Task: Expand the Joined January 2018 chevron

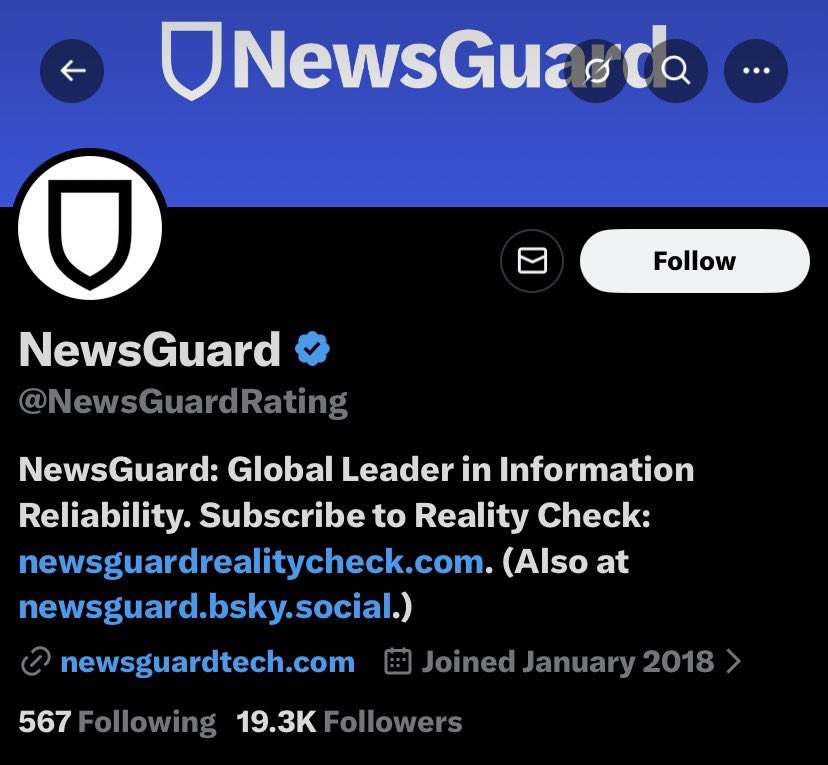Action: (x=733, y=661)
